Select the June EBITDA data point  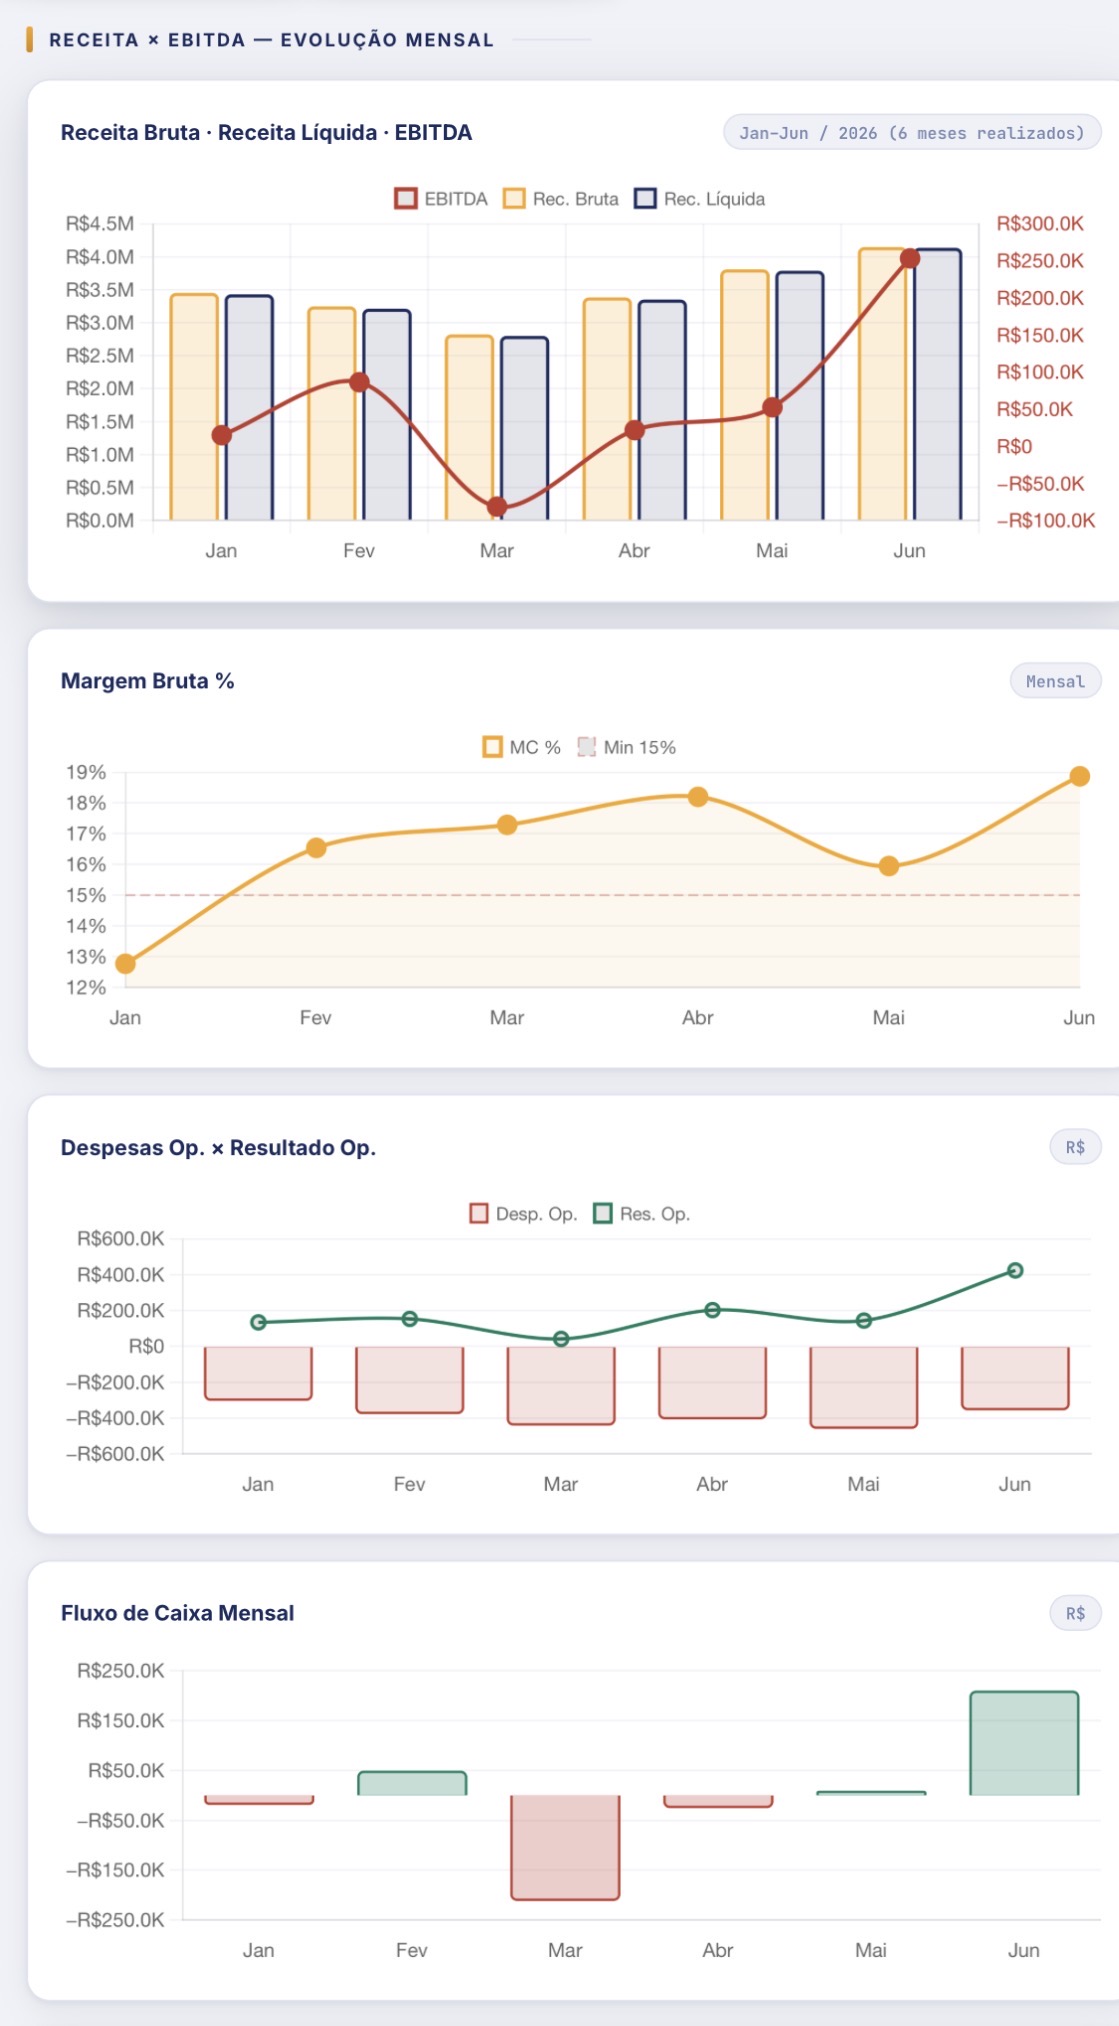click(x=910, y=259)
